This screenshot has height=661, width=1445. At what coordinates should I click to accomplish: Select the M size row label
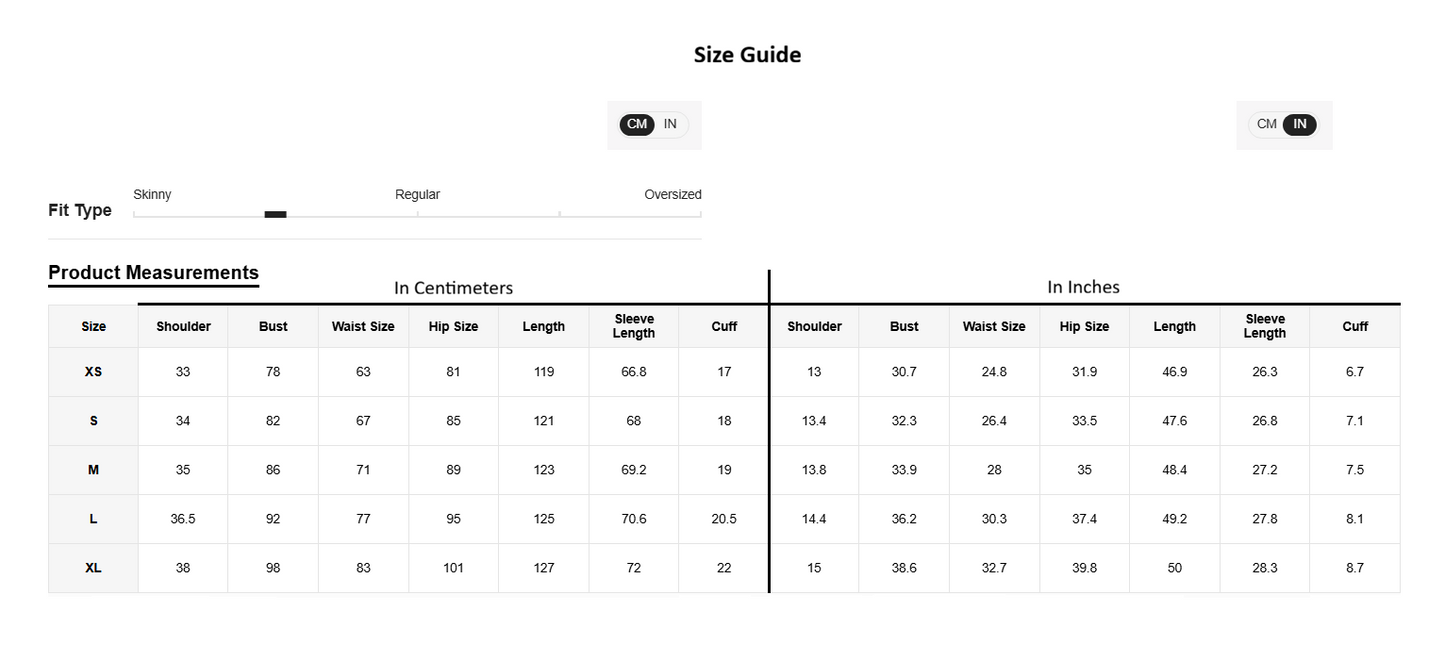pyautogui.click(x=93, y=469)
